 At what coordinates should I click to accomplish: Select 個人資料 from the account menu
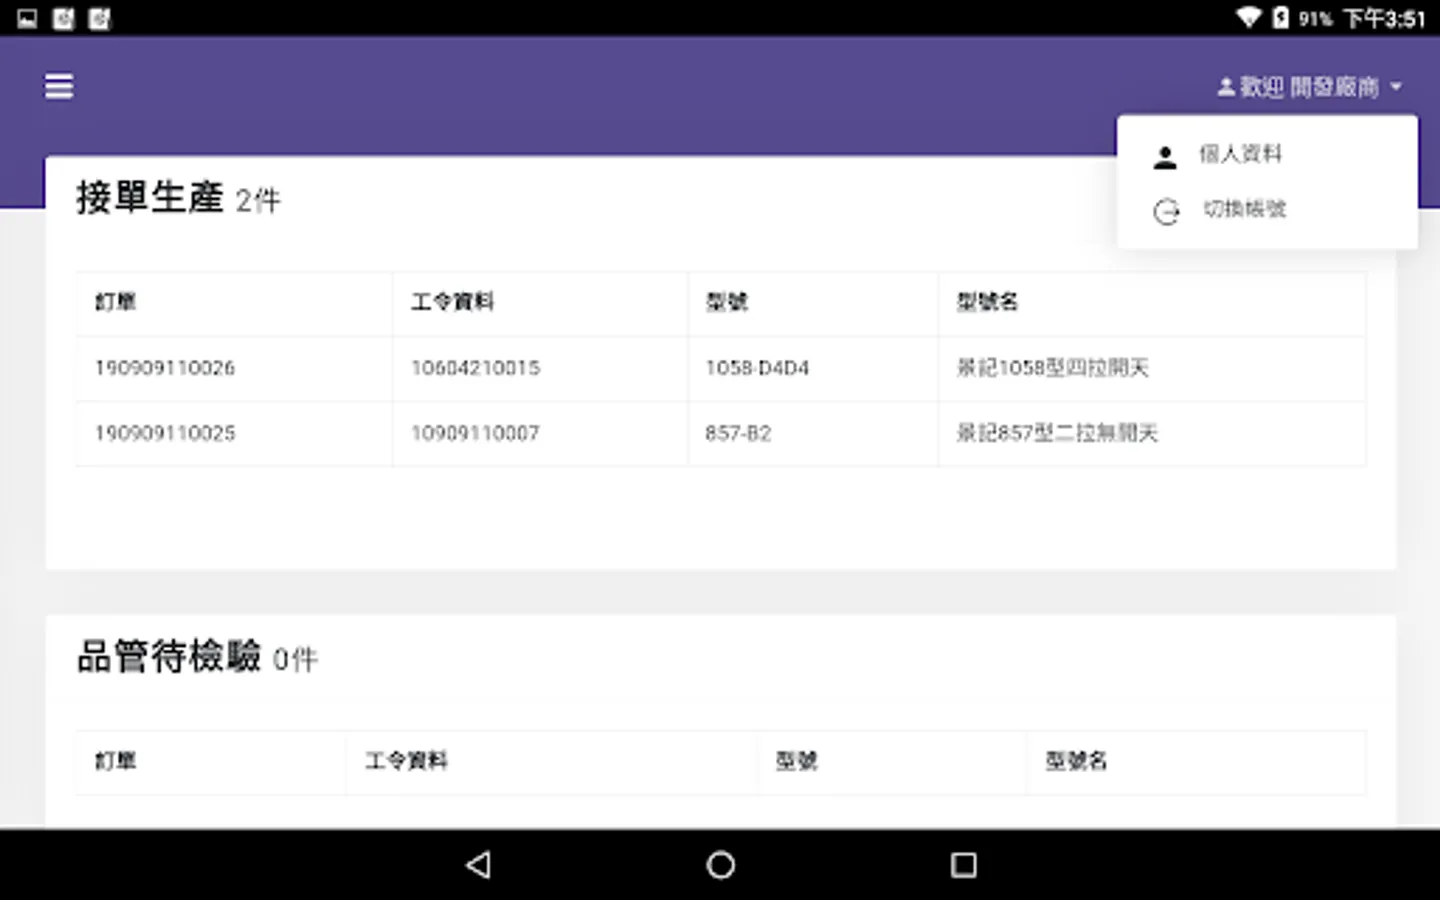click(x=1240, y=154)
